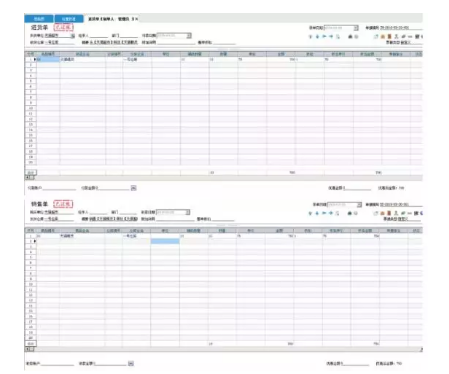Close the 进货单 管理员 tab

tap(137, 19)
